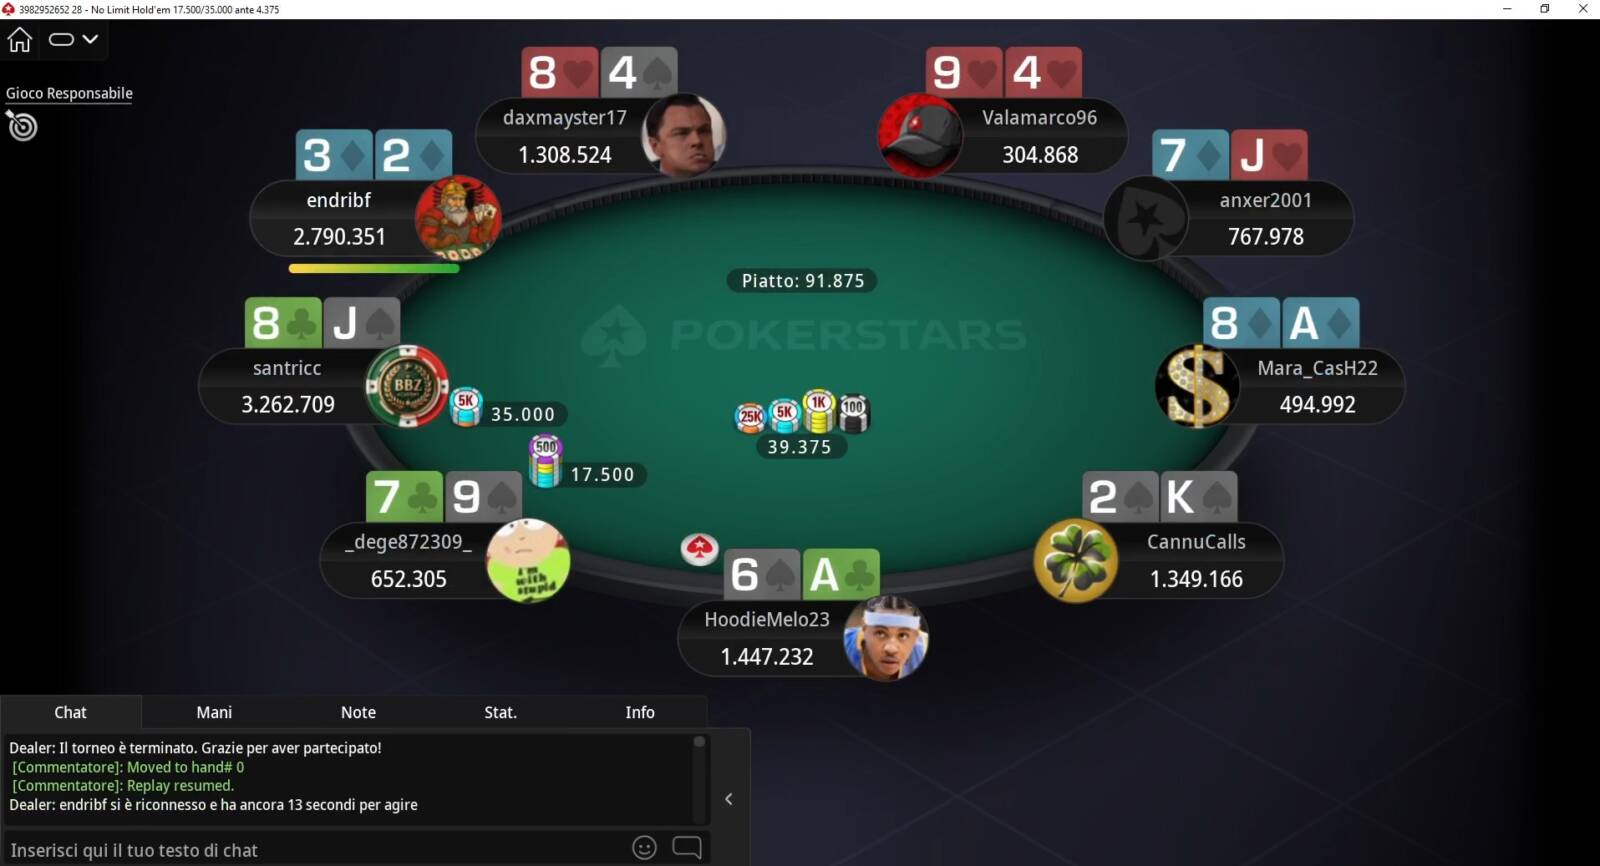Click the responsible gaming target icon

click(x=22, y=126)
